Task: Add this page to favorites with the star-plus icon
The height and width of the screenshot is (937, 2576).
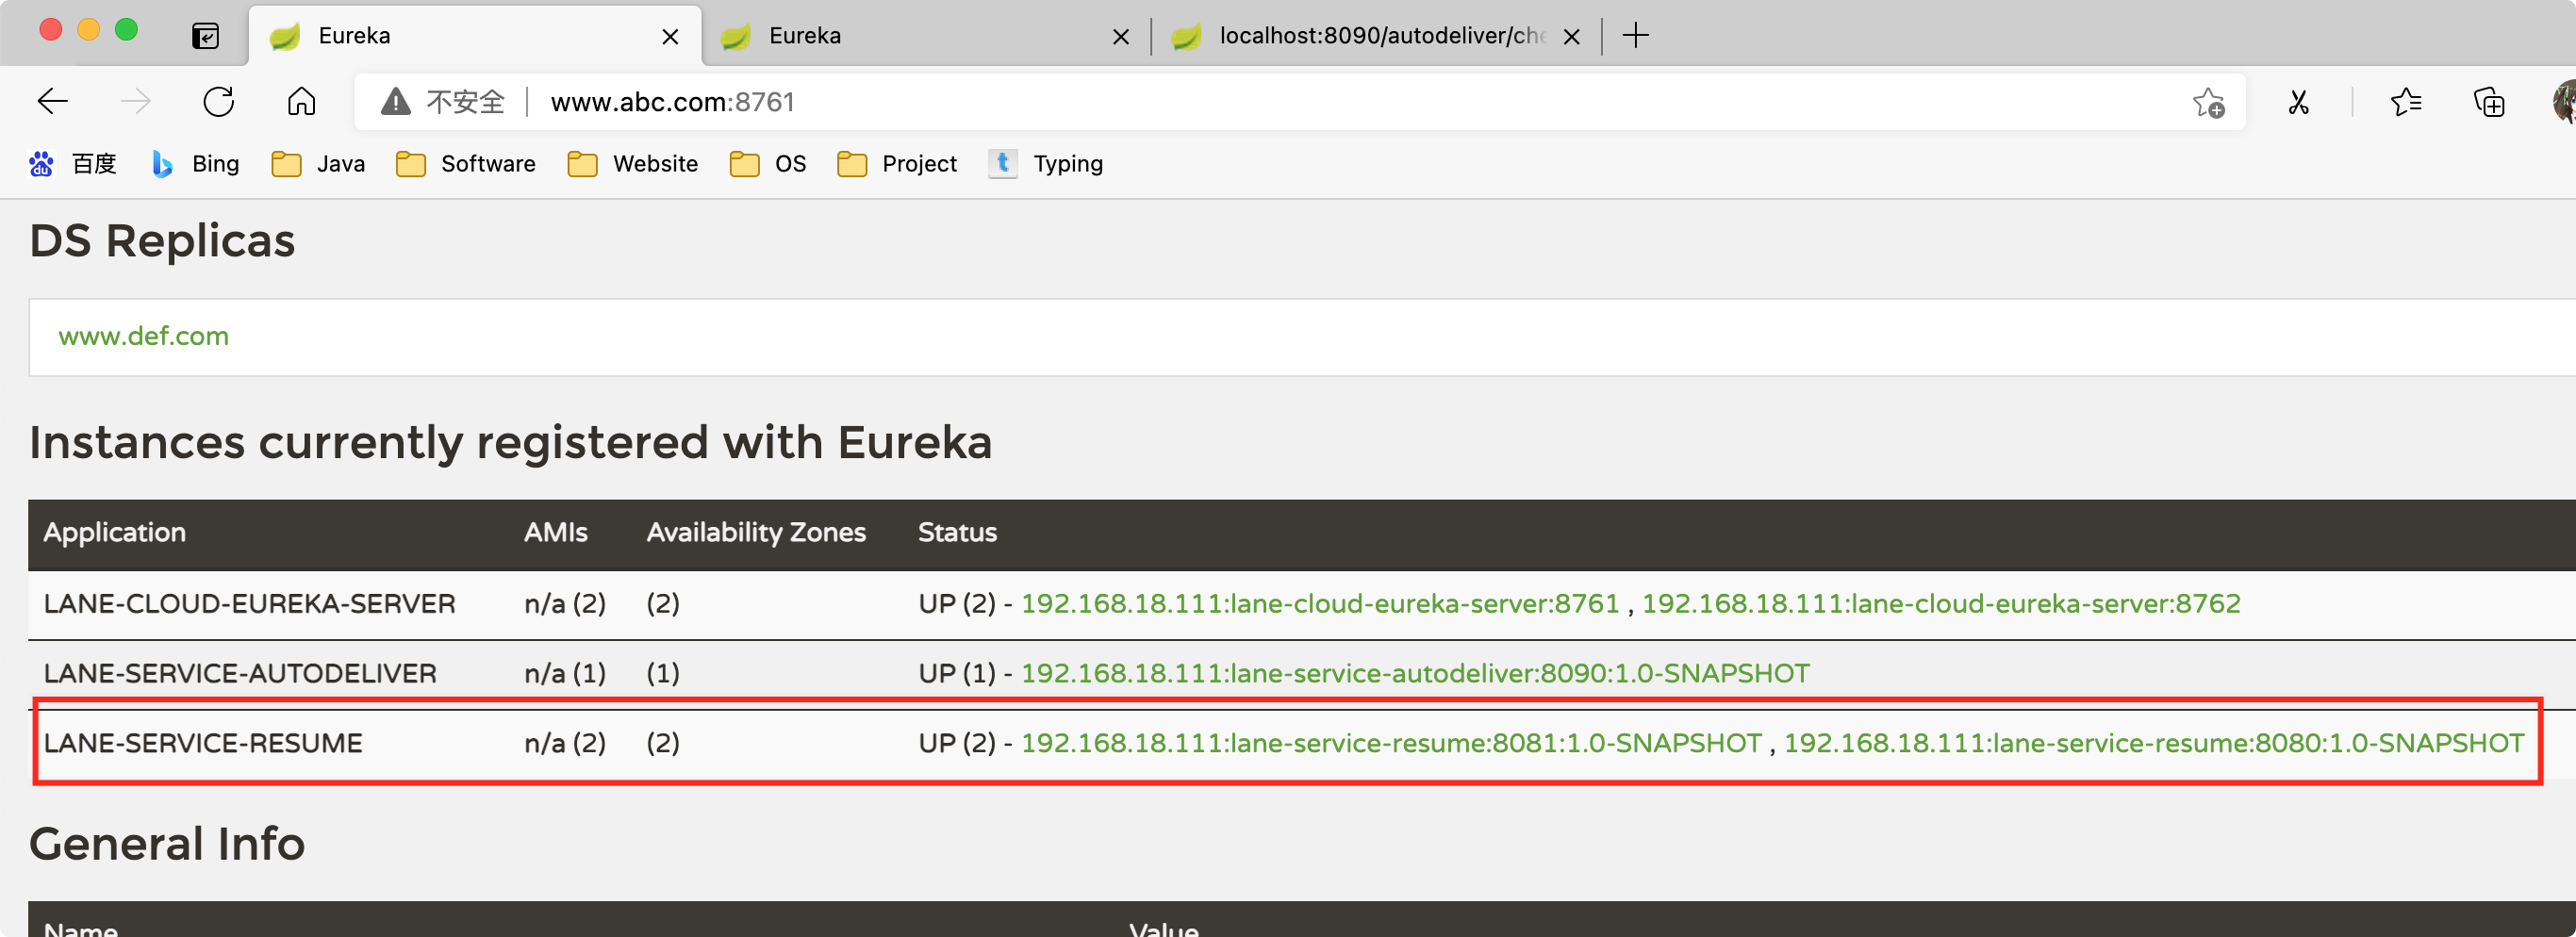Action: click(2208, 102)
